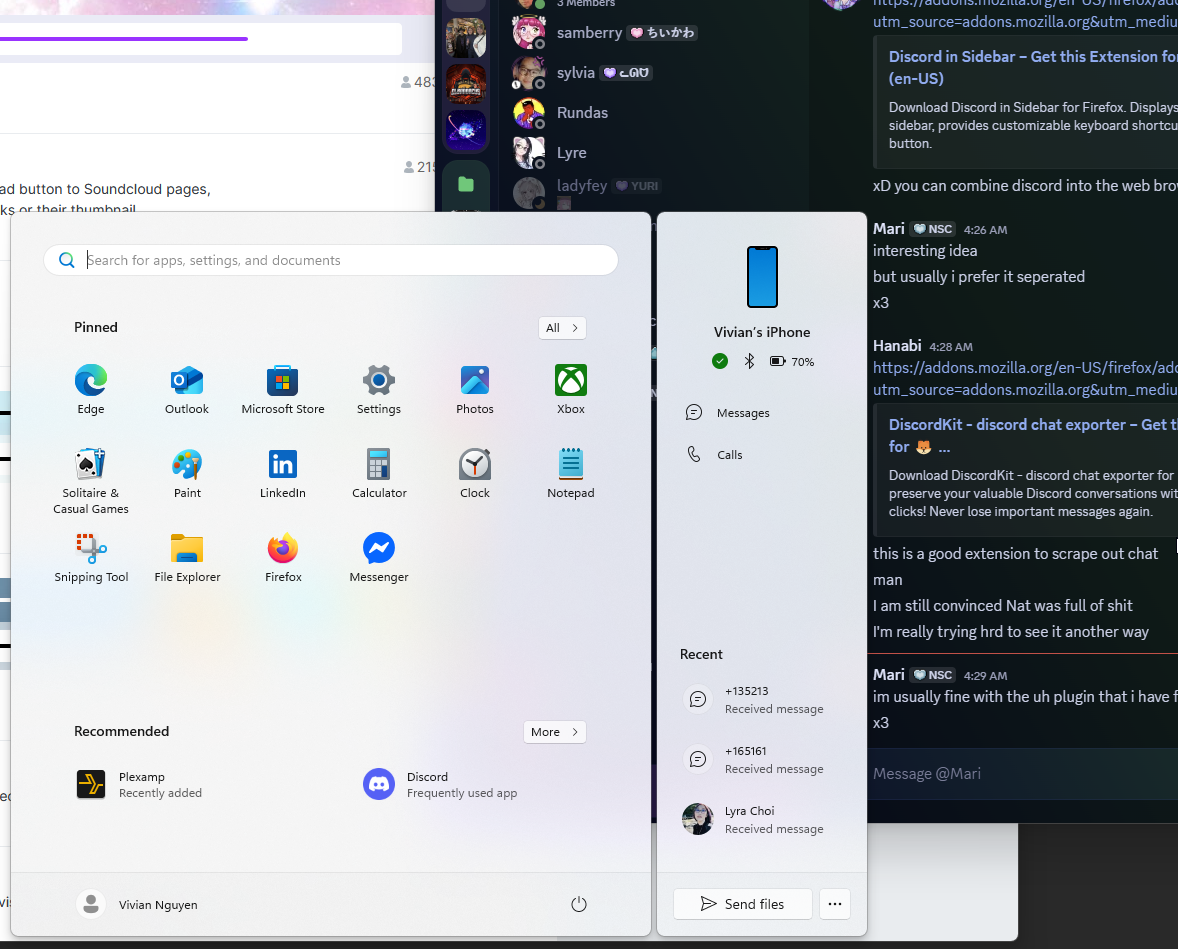Viewport: 1178px width, 949px height.
Task: Open the Messenger app icon
Action: point(379,549)
